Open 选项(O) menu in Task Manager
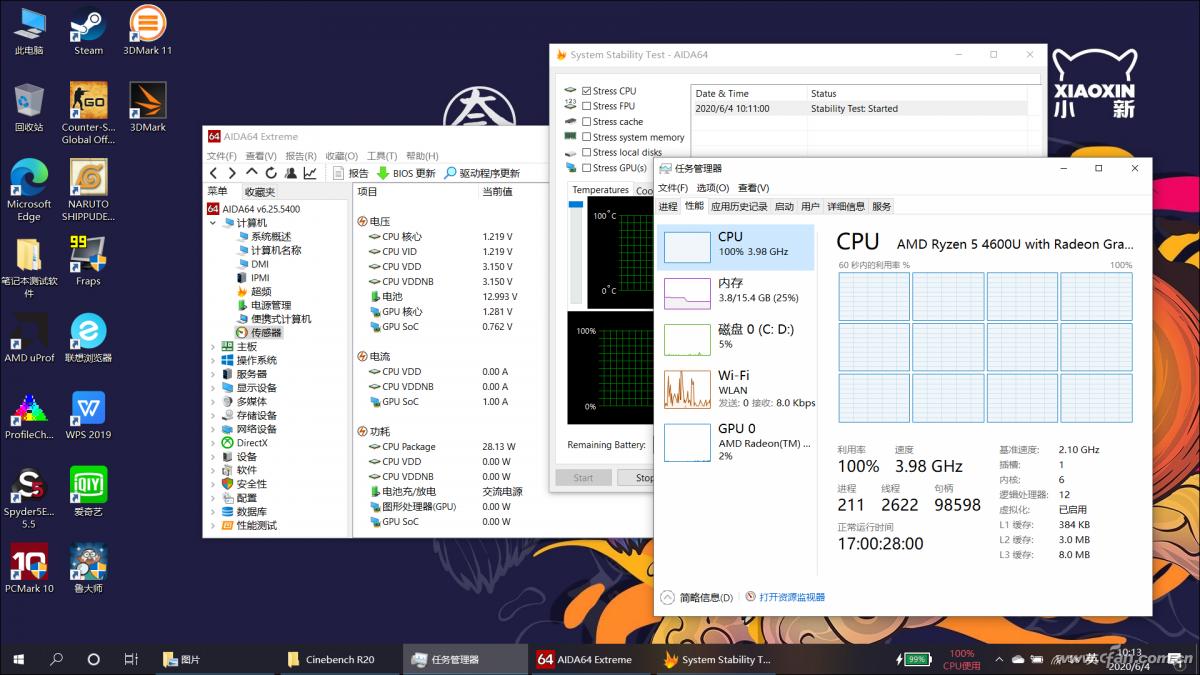The width and height of the screenshot is (1200, 675). pyautogui.click(x=713, y=188)
